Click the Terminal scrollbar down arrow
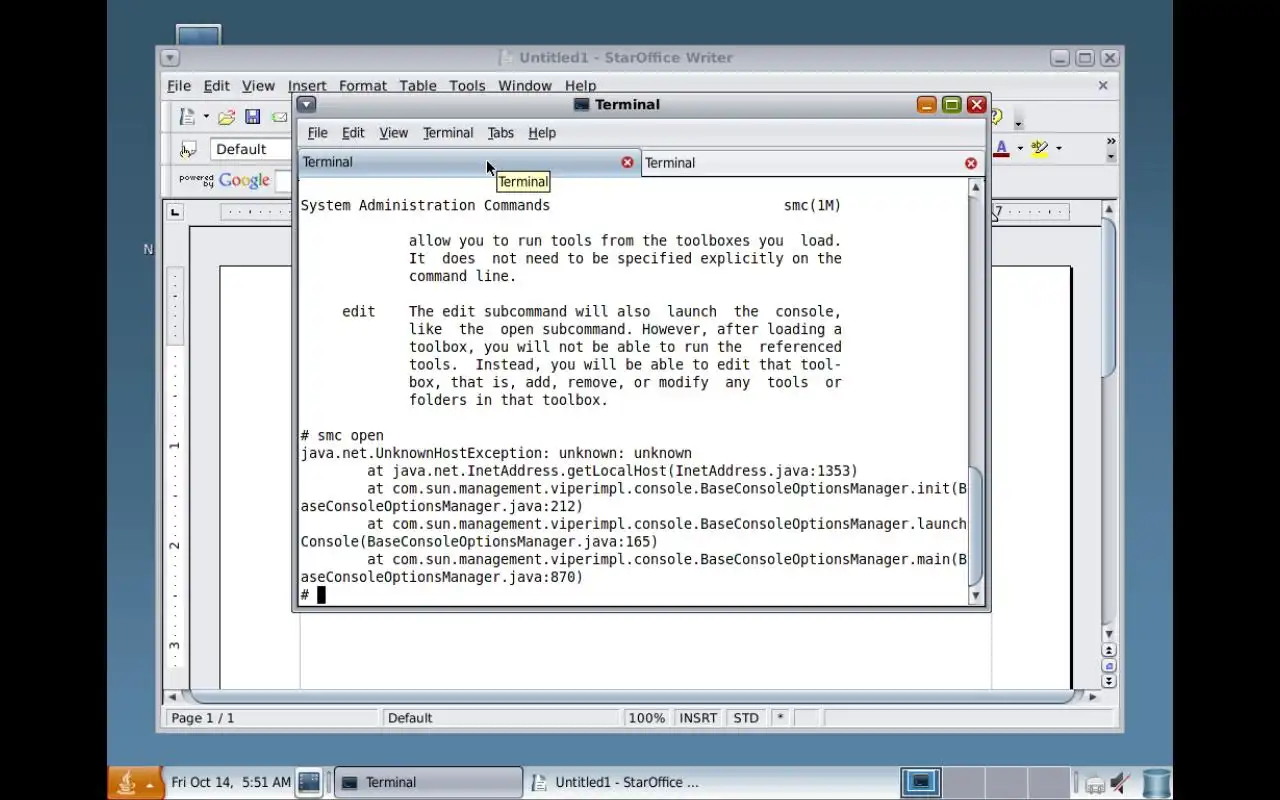The height and width of the screenshot is (800, 1280). [x=976, y=596]
